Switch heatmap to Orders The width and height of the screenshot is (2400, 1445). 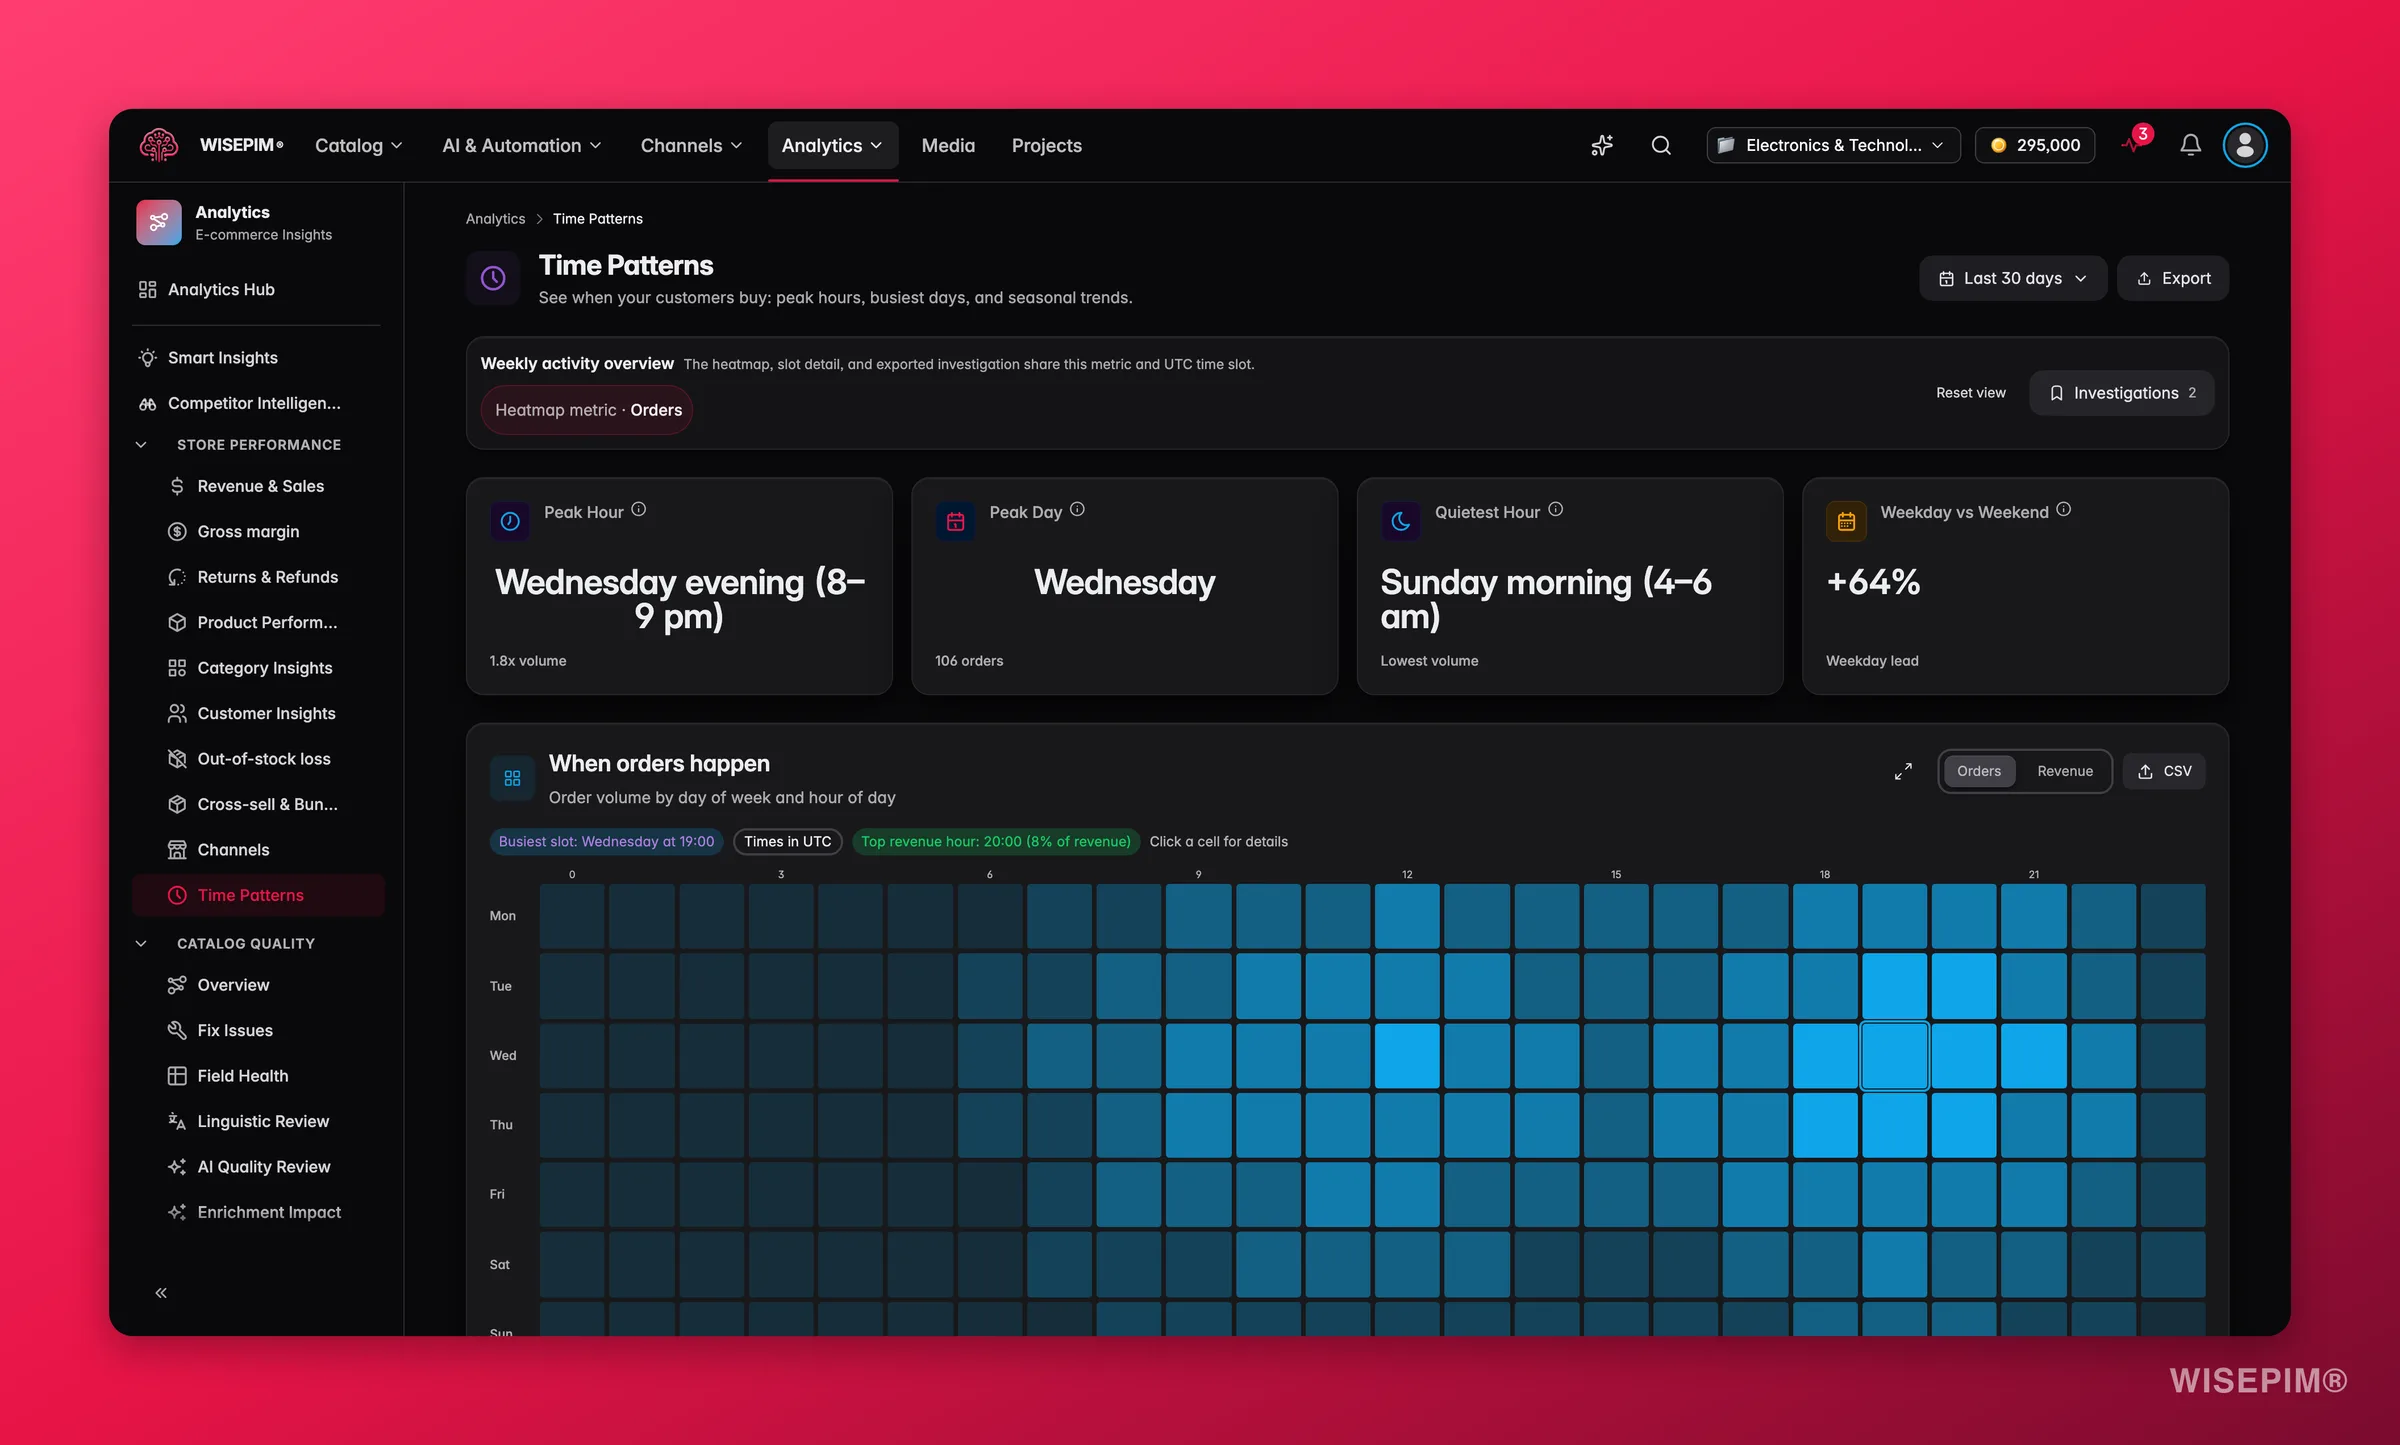click(1978, 771)
